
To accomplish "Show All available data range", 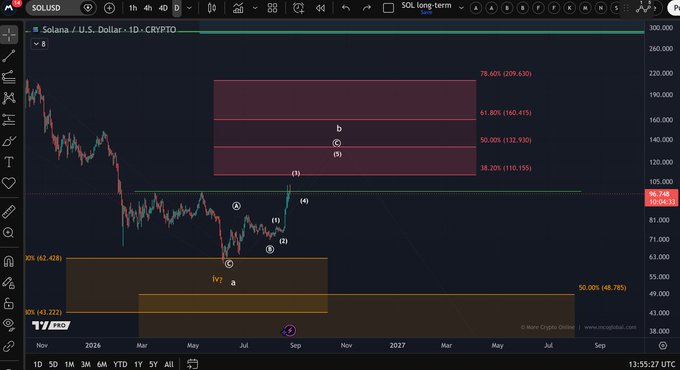I will (169, 364).
